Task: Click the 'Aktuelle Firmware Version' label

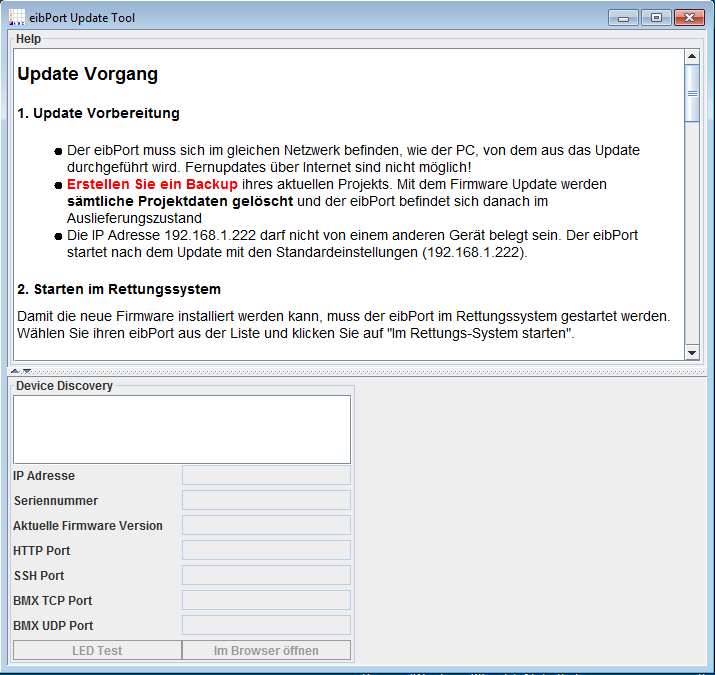Action: point(88,526)
